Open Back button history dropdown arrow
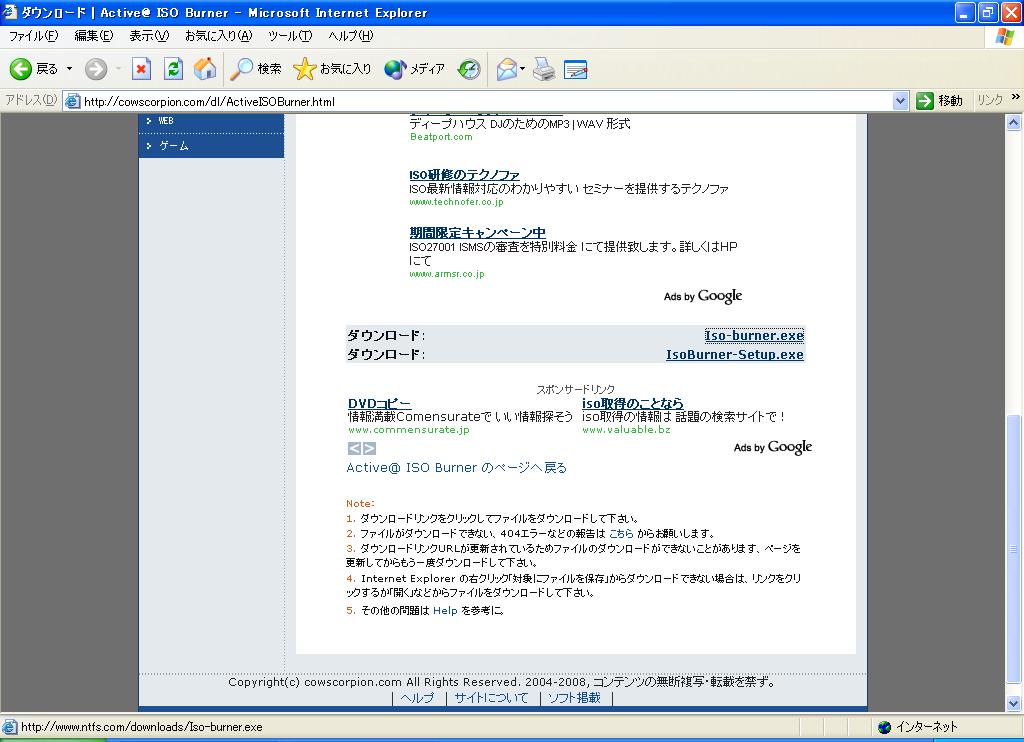The image size is (1024, 742). [x=69, y=69]
